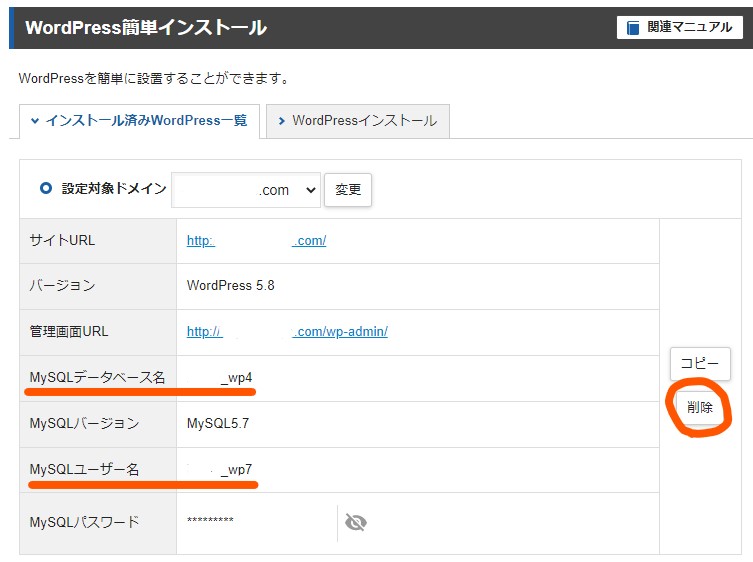Toggle MySQL password visibility eye icon
753x562 pixels.
(x=356, y=522)
